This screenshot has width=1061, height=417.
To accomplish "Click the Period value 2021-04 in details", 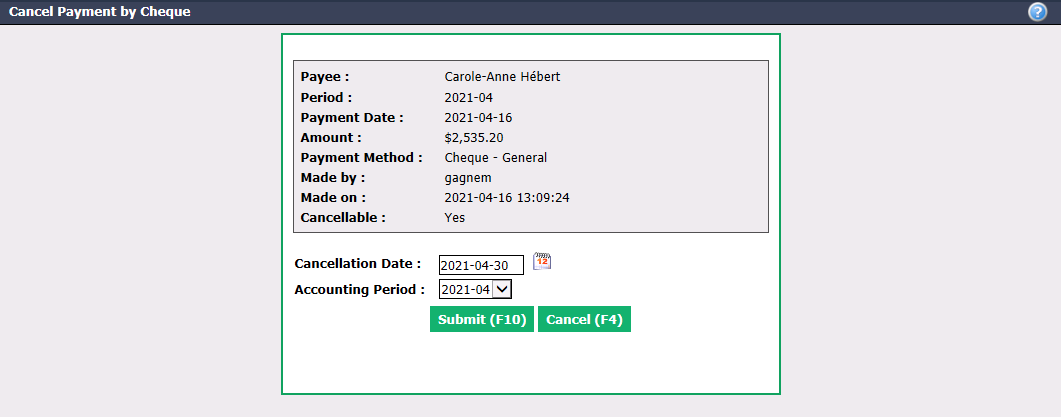I will [x=469, y=97].
